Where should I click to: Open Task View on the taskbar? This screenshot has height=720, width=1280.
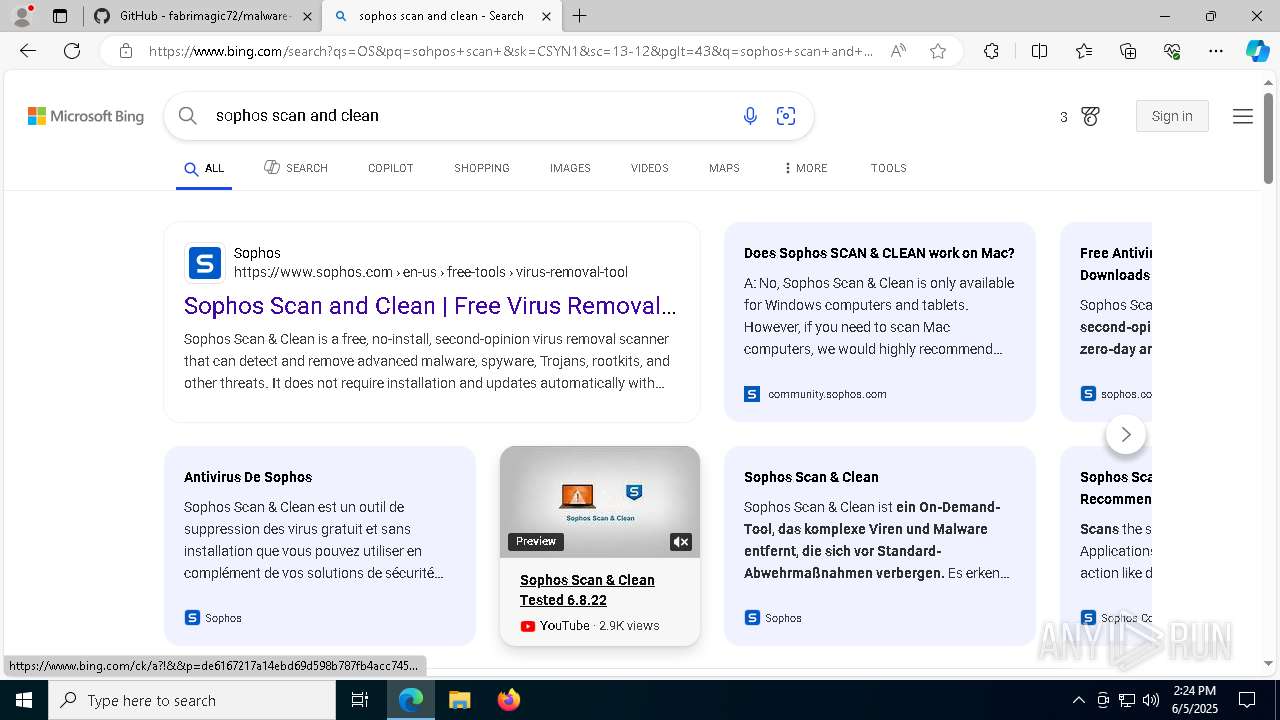360,700
